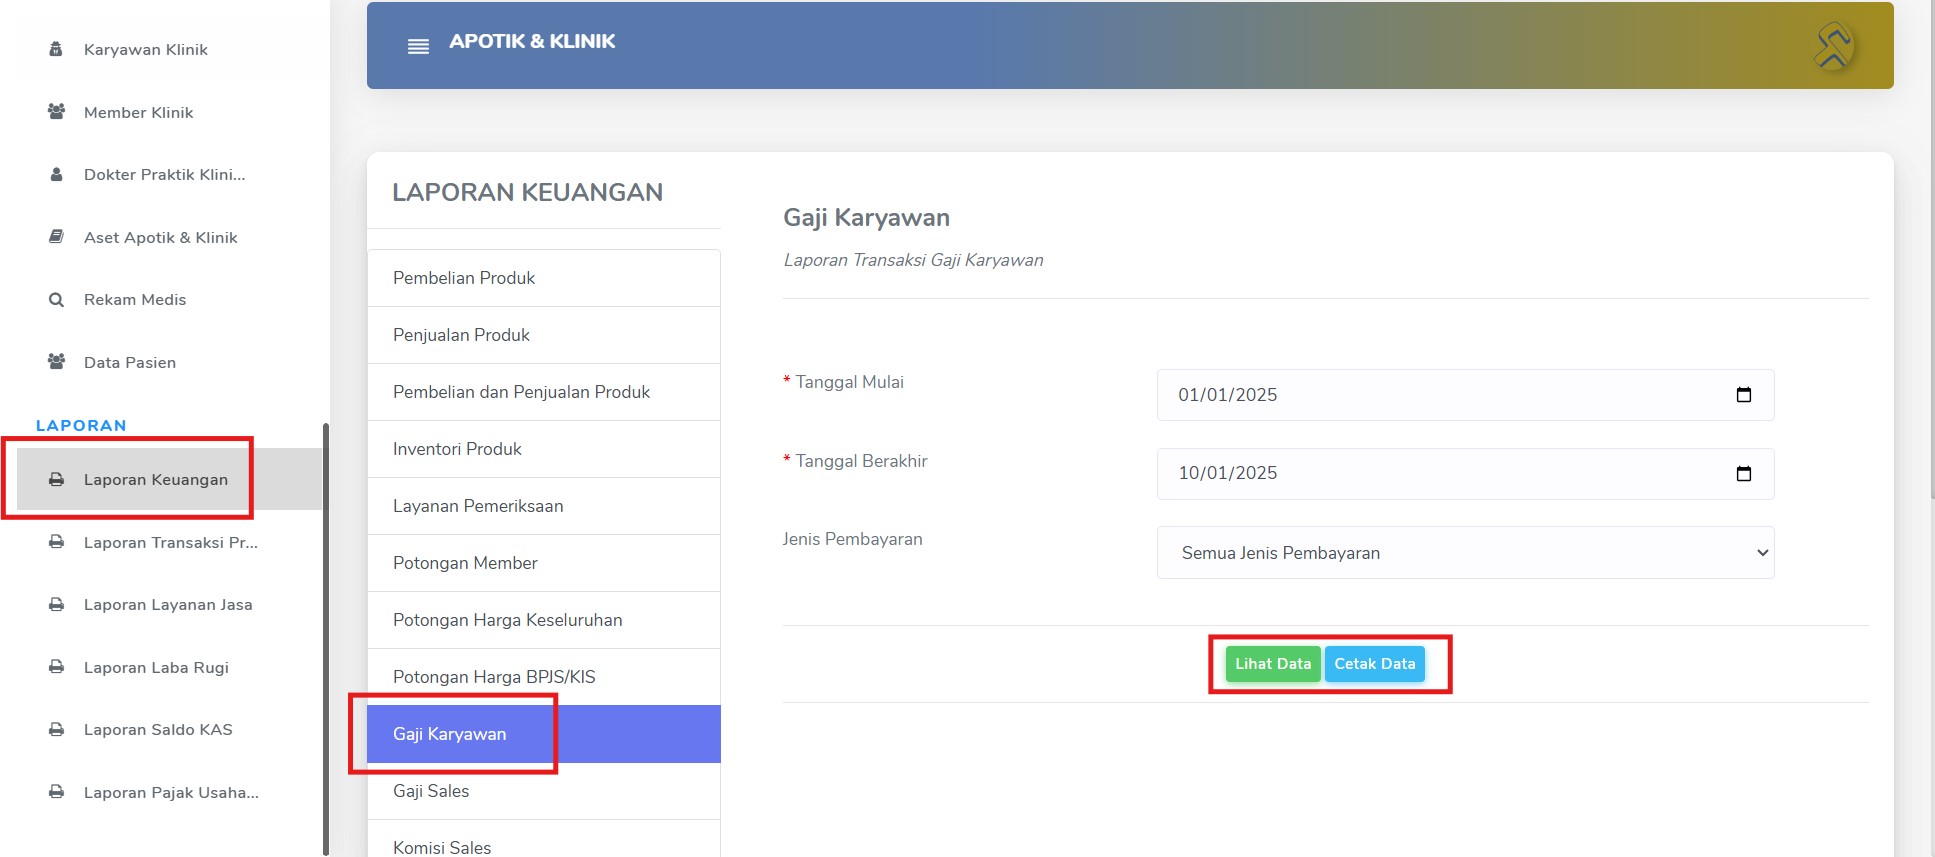Click the Laporan Laba Rugi printer icon
The image size is (1935, 857).
click(56, 667)
